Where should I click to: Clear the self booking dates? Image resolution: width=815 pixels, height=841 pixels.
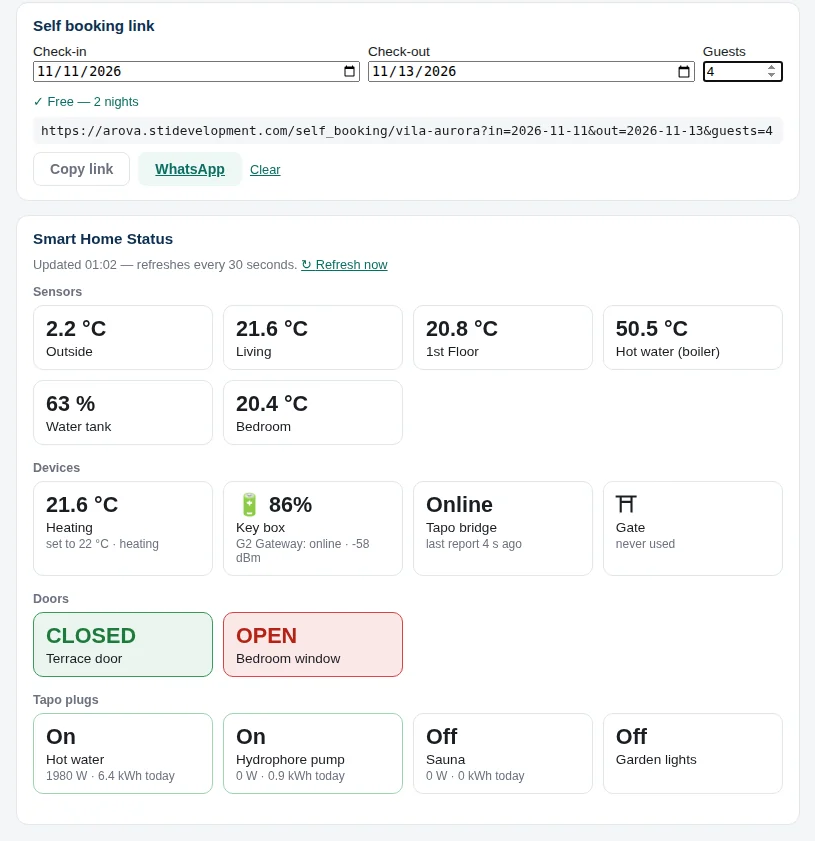point(265,169)
